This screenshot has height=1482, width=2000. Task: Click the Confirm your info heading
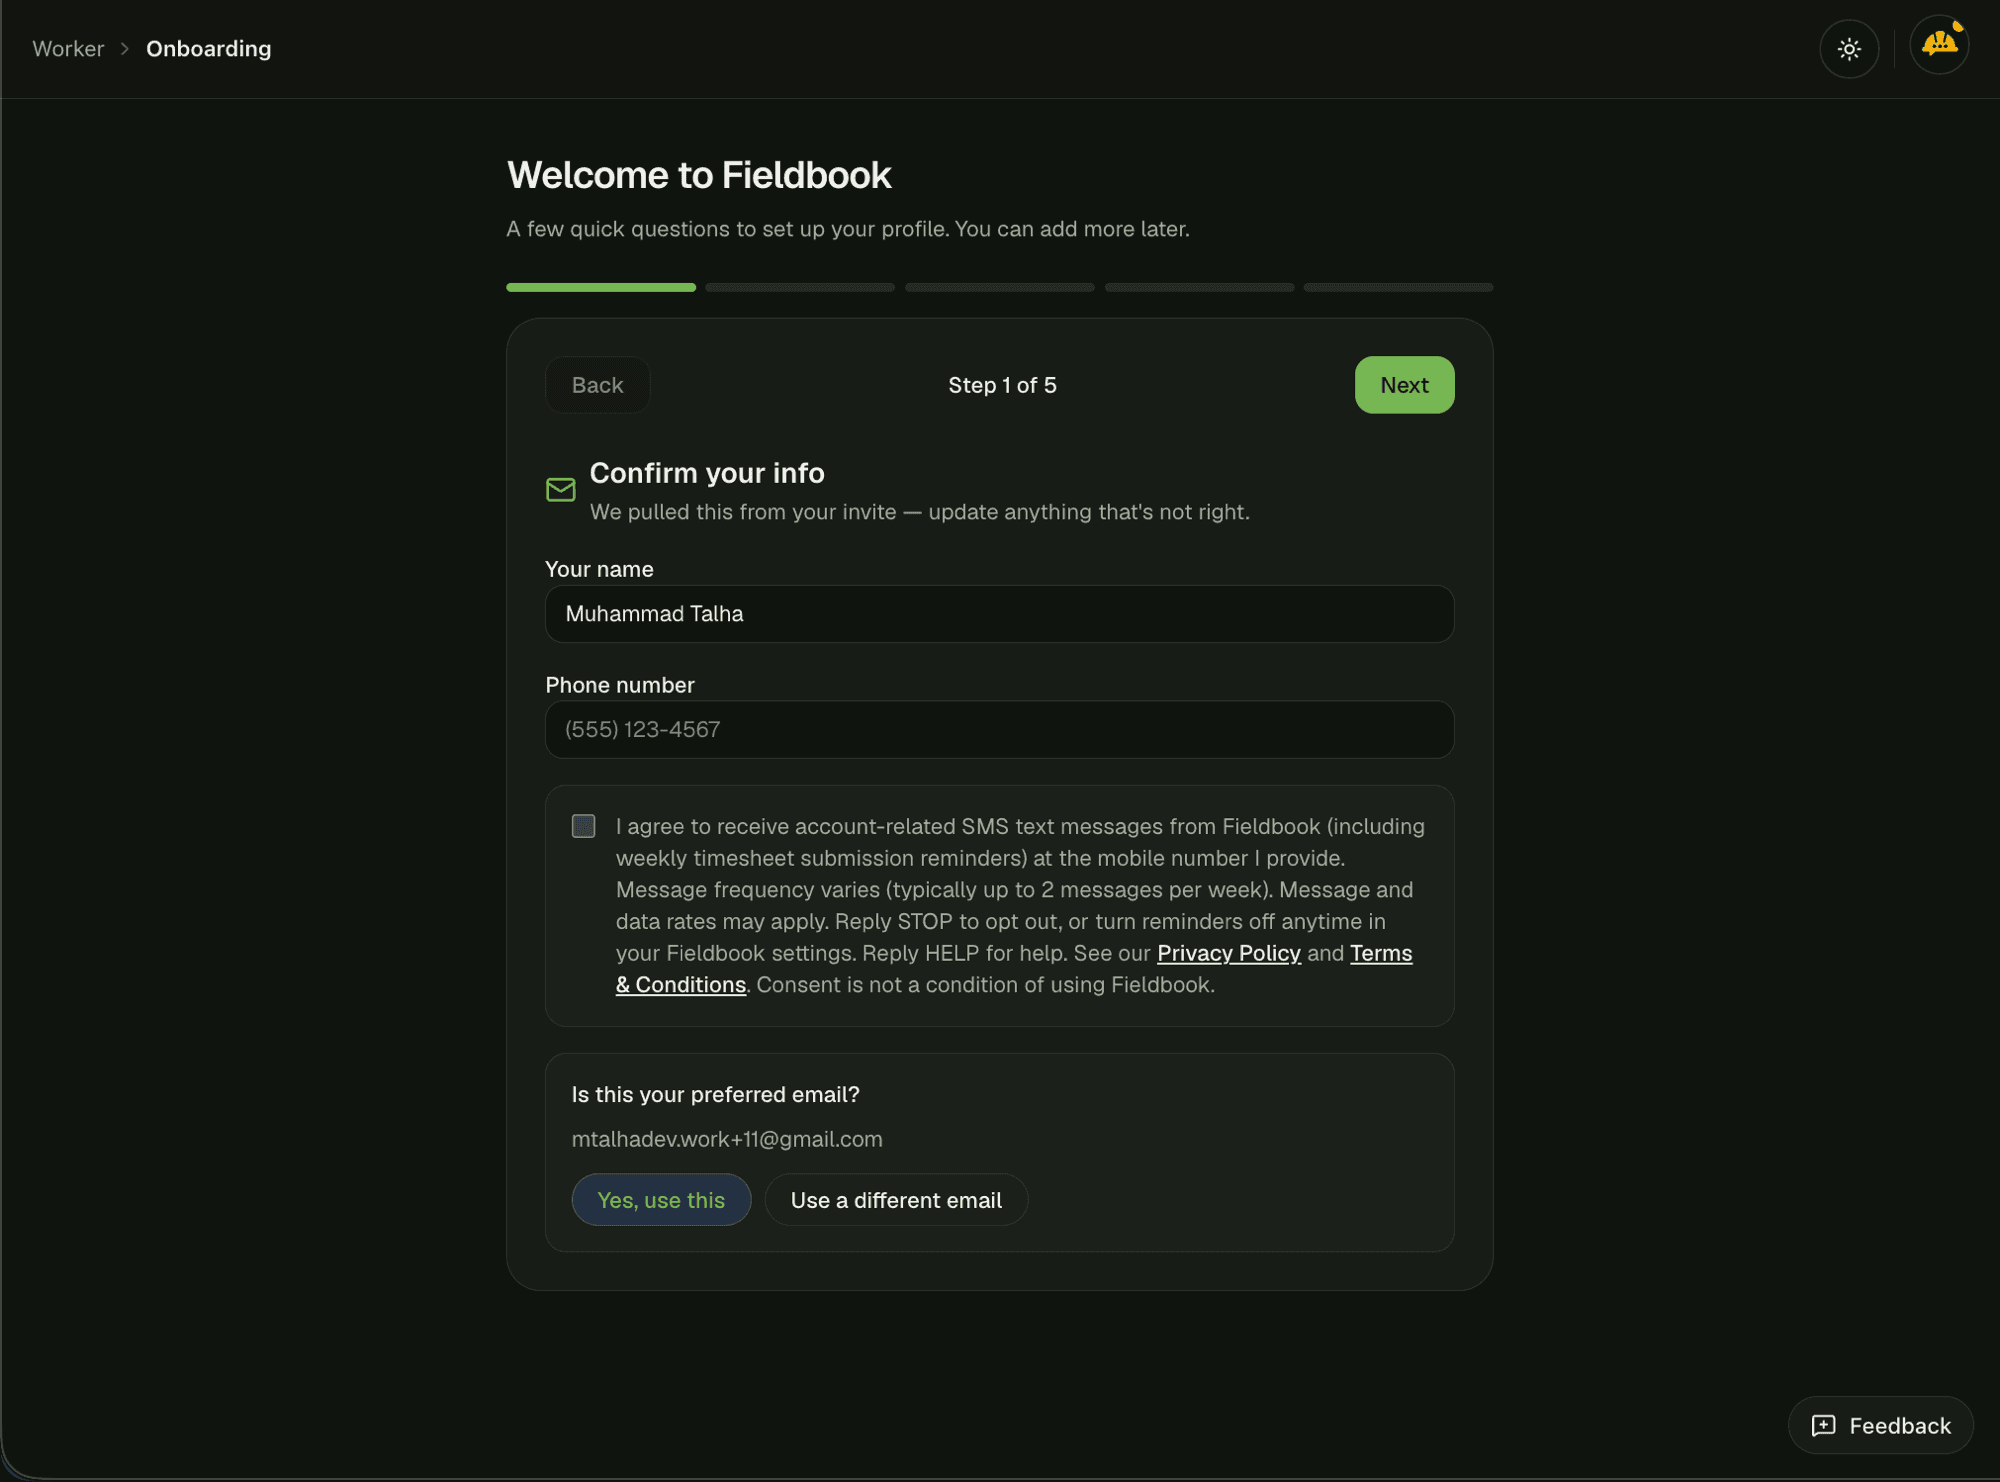(x=707, y=473)
